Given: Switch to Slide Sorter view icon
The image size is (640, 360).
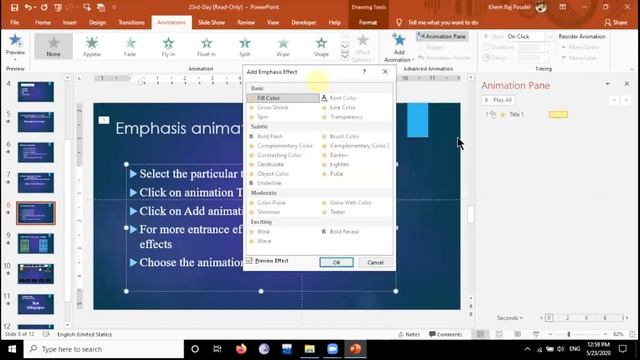Looking at the screenshot, I should point(499,334).
